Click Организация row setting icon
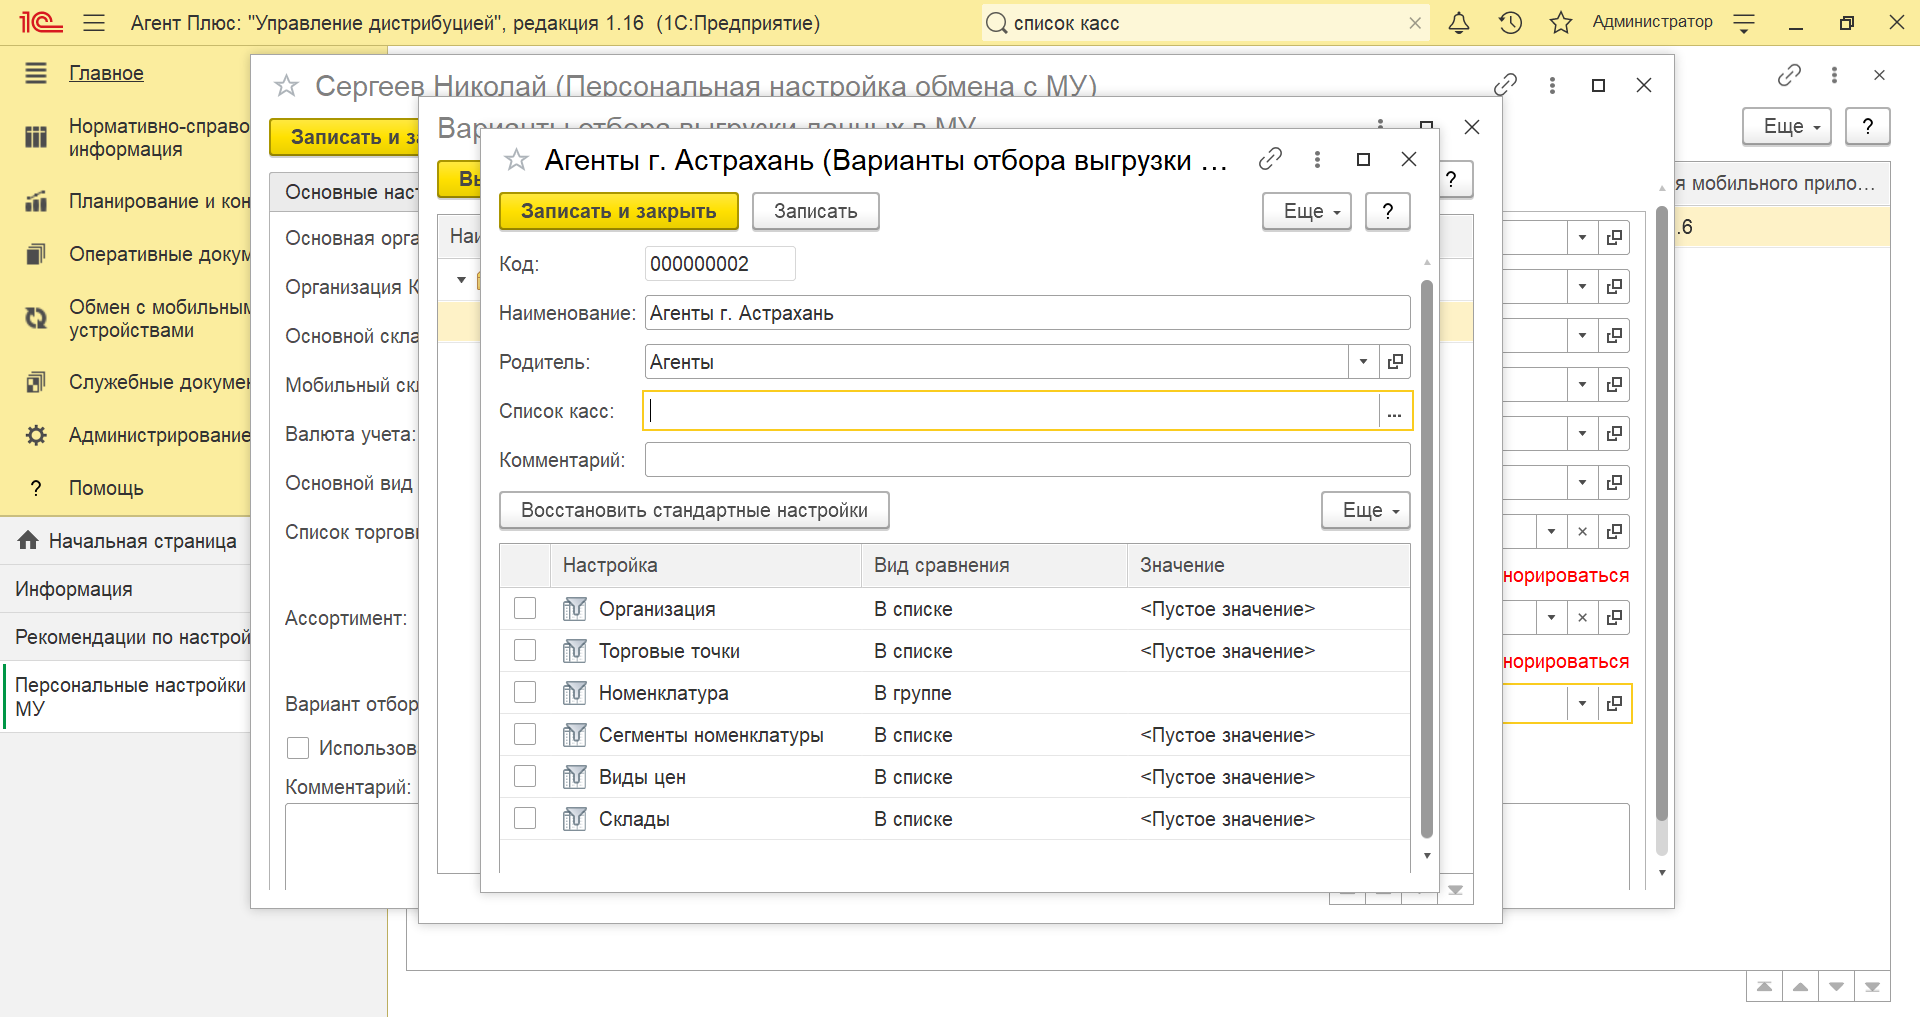 click(x=574, y=609)
